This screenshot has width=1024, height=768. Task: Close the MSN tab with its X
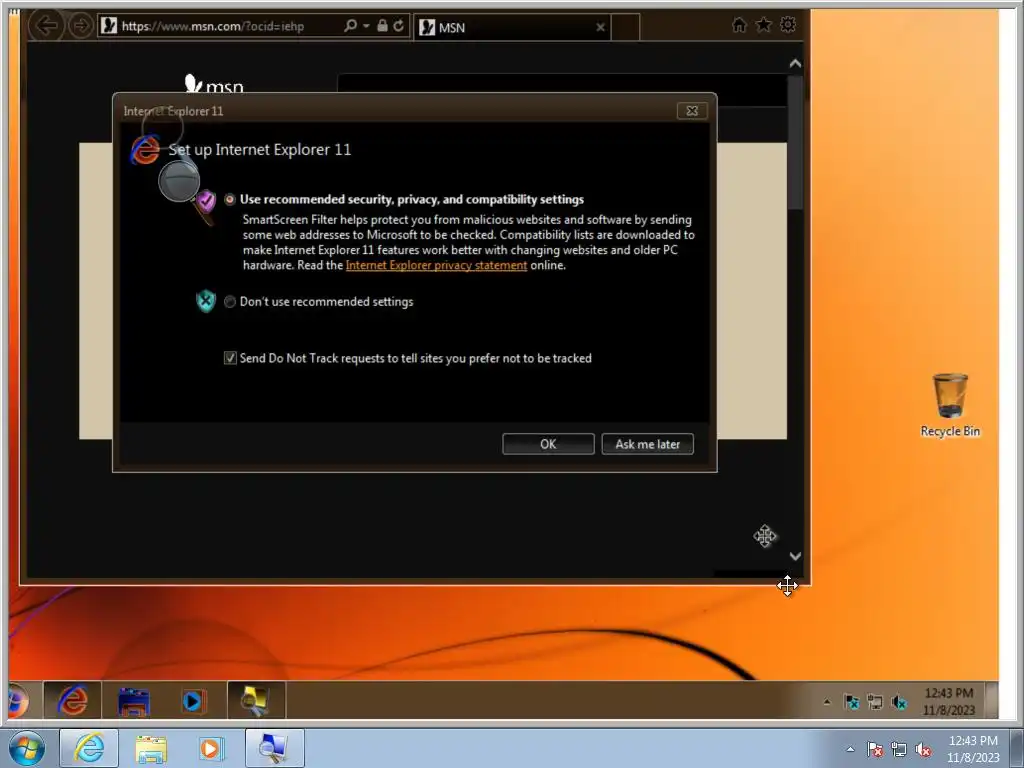click(x=600, y=27)
